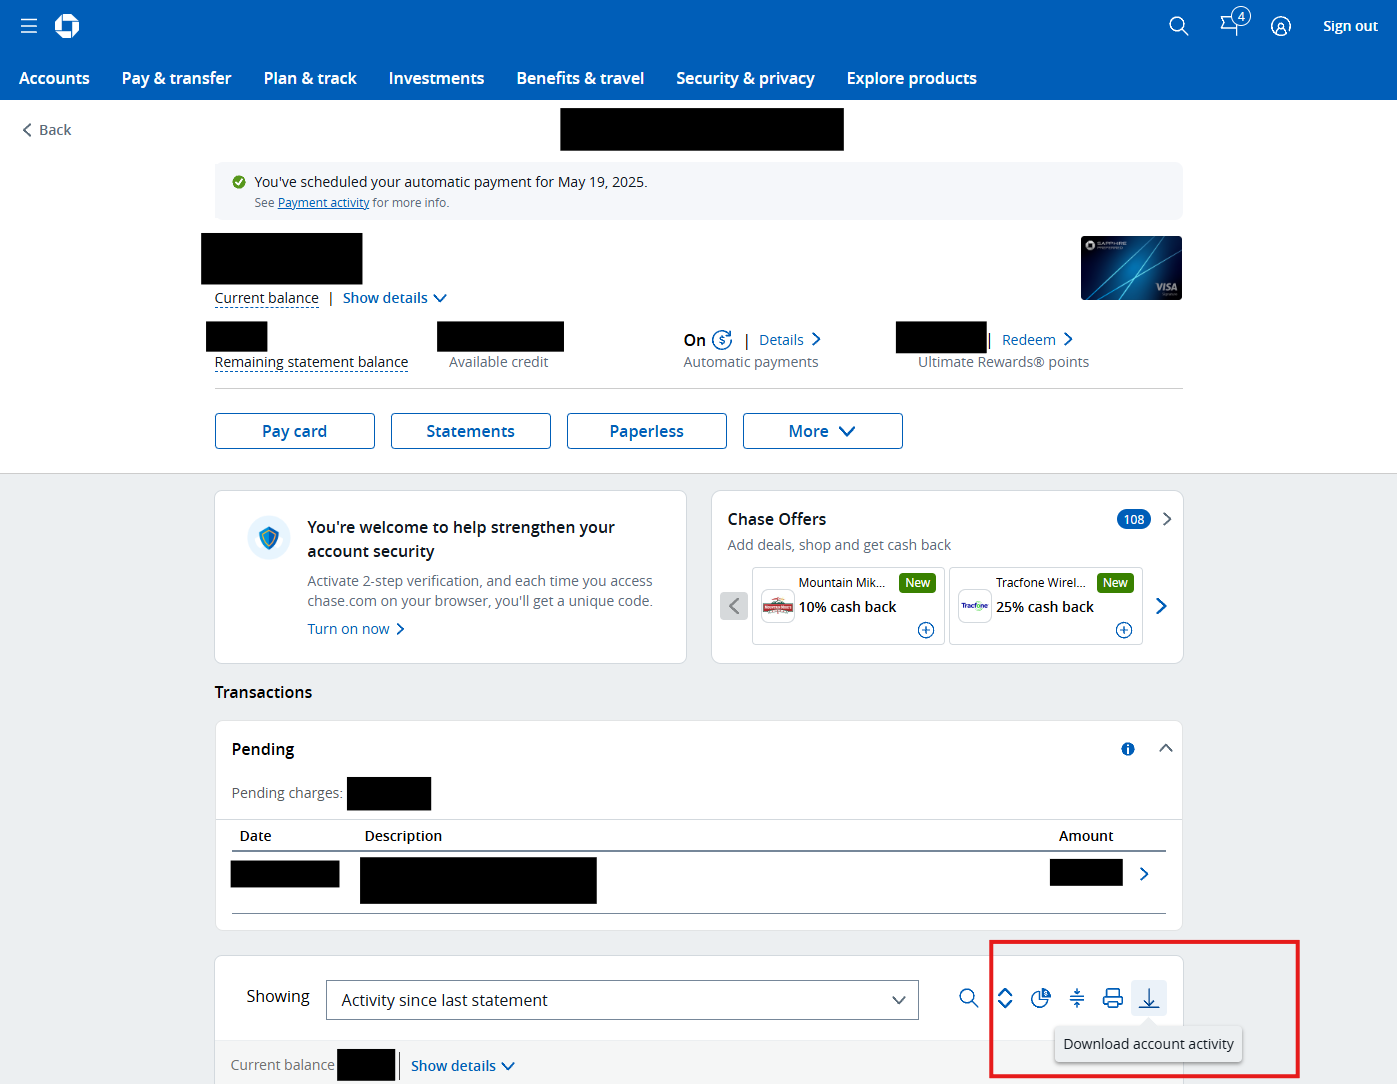
Task: Add the Mountain Mike's 10% cash back offer
Action: point(926,630)
